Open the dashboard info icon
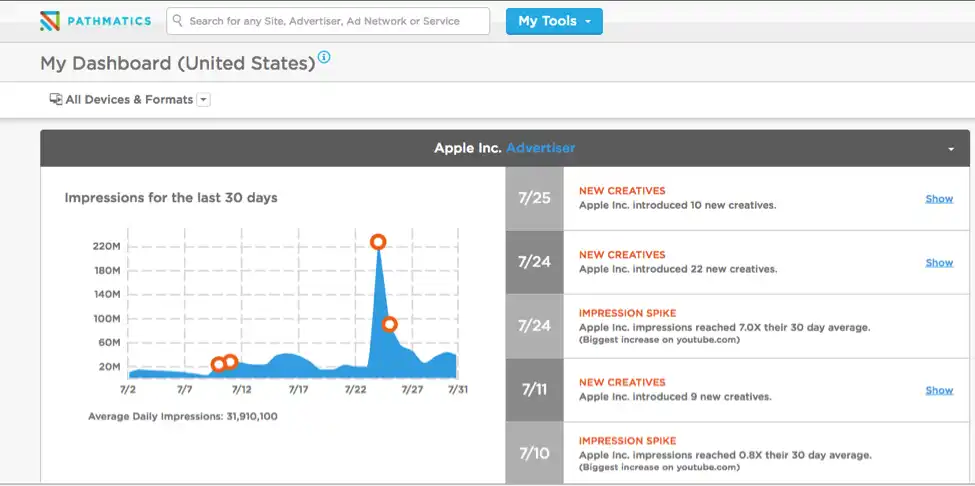 pyautogui.click(x=324, y=57)
